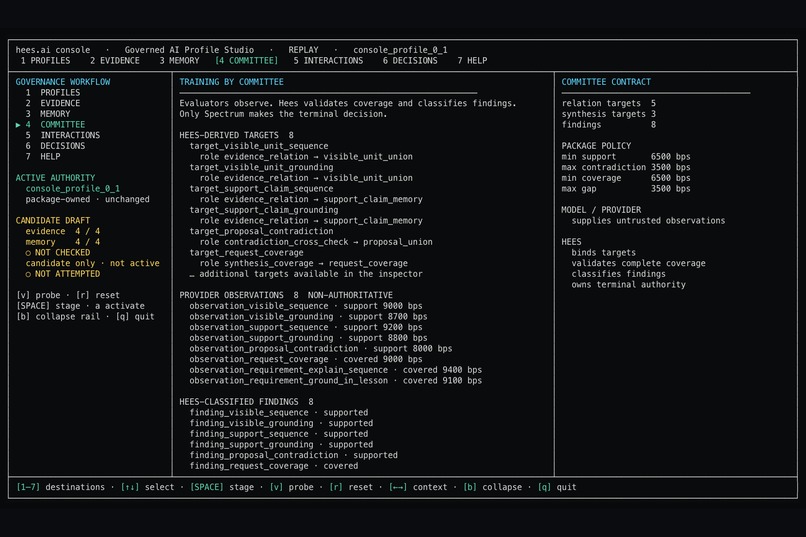
Task: Click observation_visible_sequence row
Action: (306, 306)
